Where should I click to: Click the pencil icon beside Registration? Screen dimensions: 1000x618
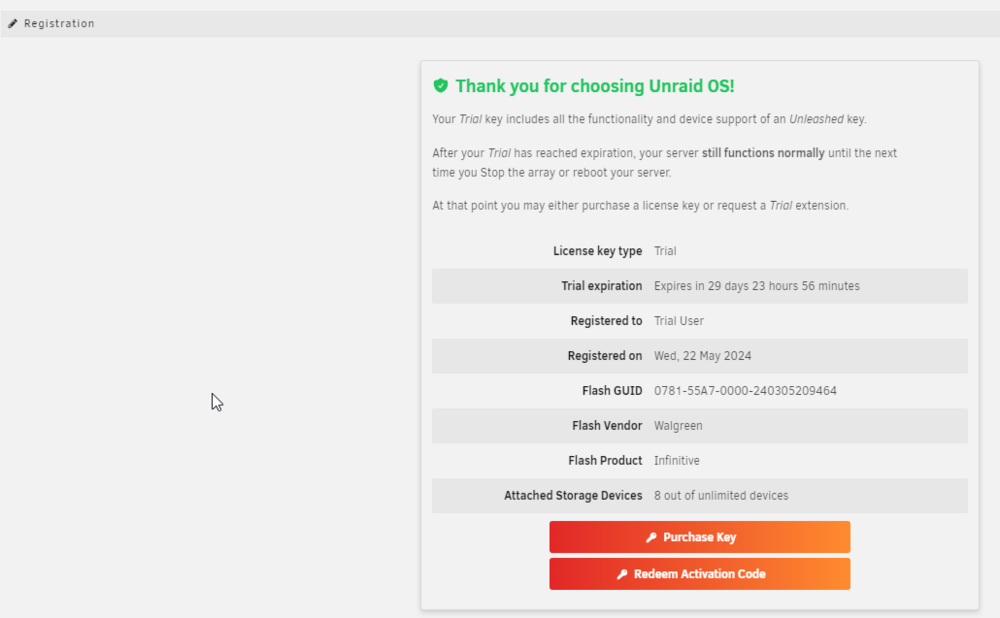13,24
